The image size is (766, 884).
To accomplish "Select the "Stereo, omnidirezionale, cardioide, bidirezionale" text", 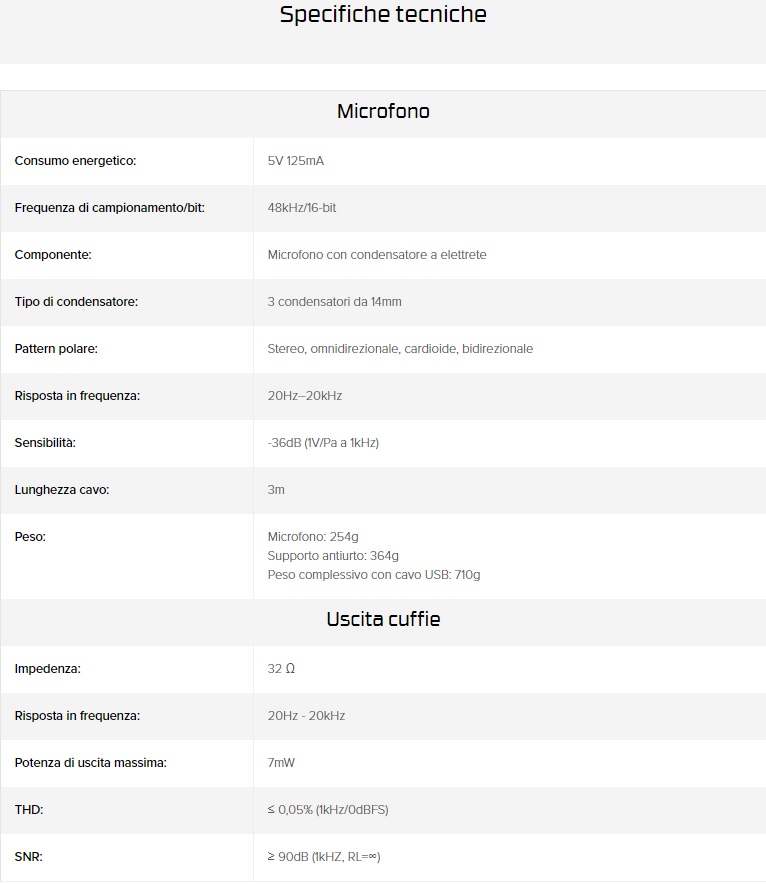I will tap(400, 349).
